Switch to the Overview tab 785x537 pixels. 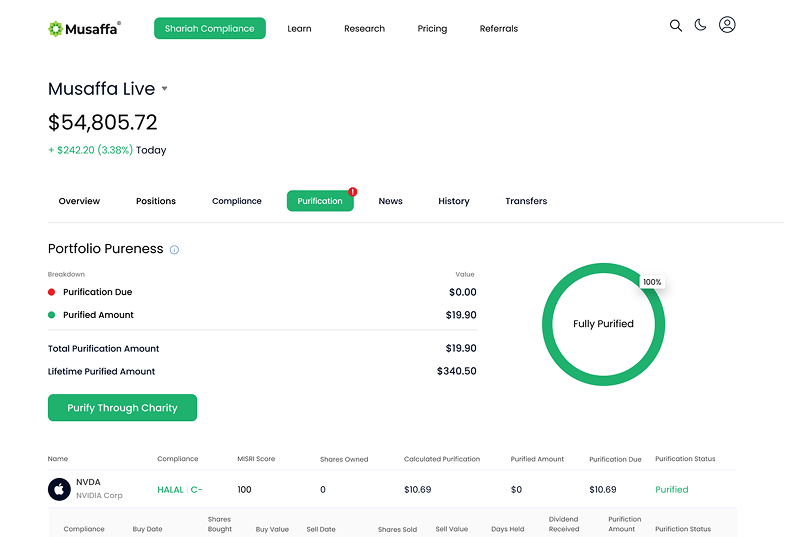pos(79,201)
